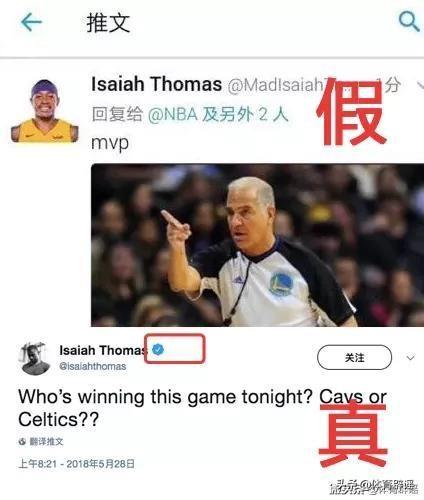424x500 pixels.
Task: Tap the back arrow icon
Action: point(31,22)
